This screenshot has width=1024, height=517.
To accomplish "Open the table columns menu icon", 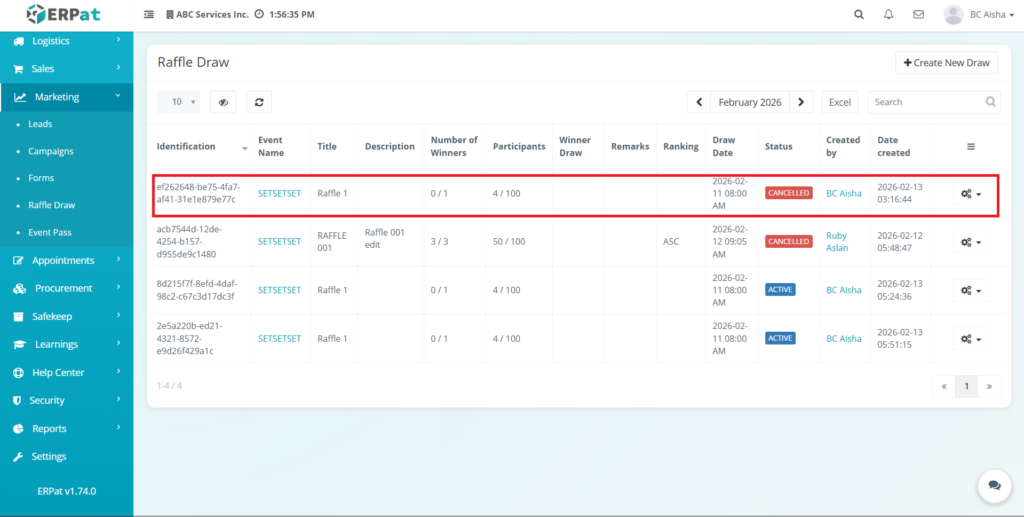I will tap(970, 147).
